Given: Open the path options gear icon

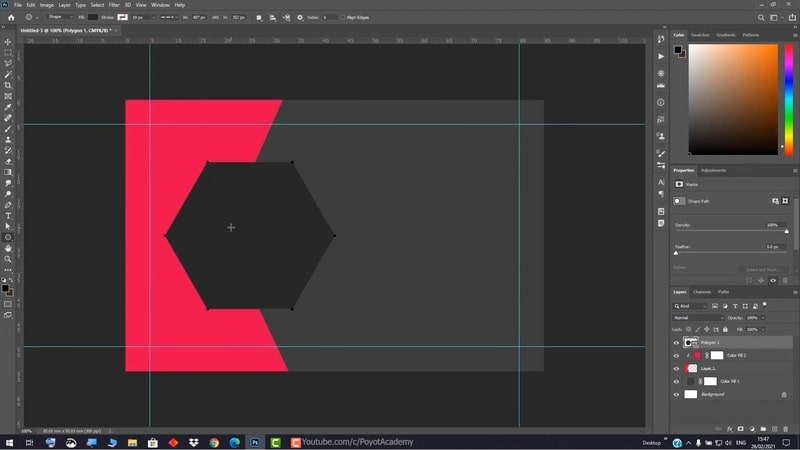Looking at the screenshot, I should (x=301, y=17).
